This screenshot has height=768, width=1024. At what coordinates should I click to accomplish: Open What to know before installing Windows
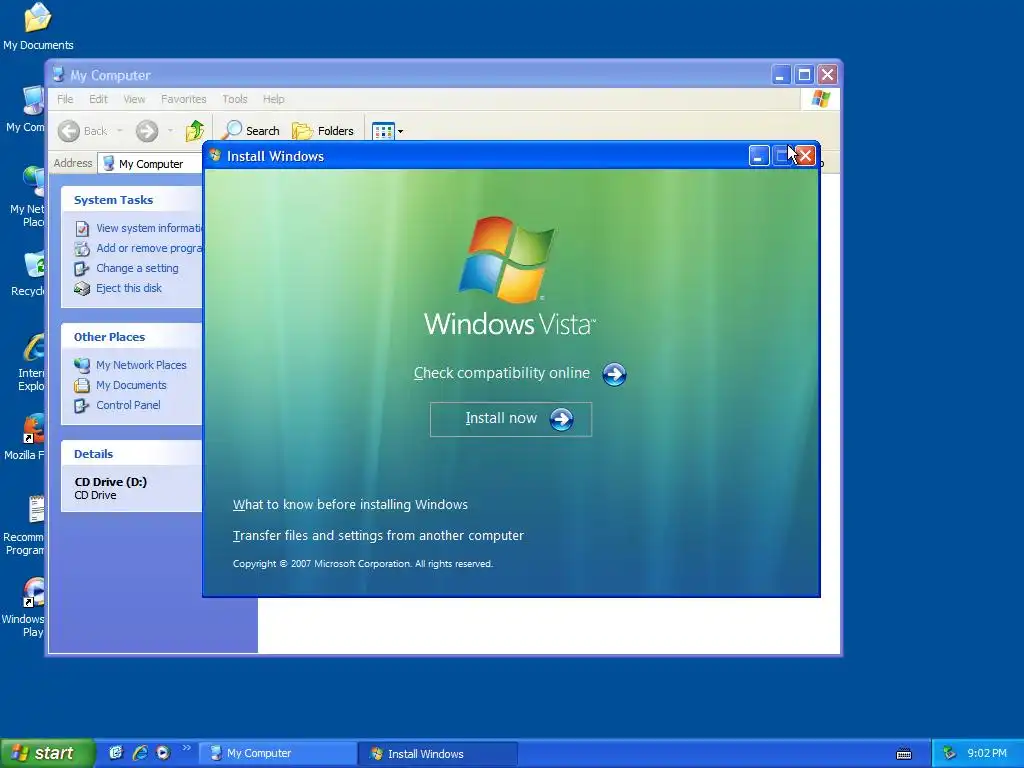pyautogui.click(x=350, y=504)
